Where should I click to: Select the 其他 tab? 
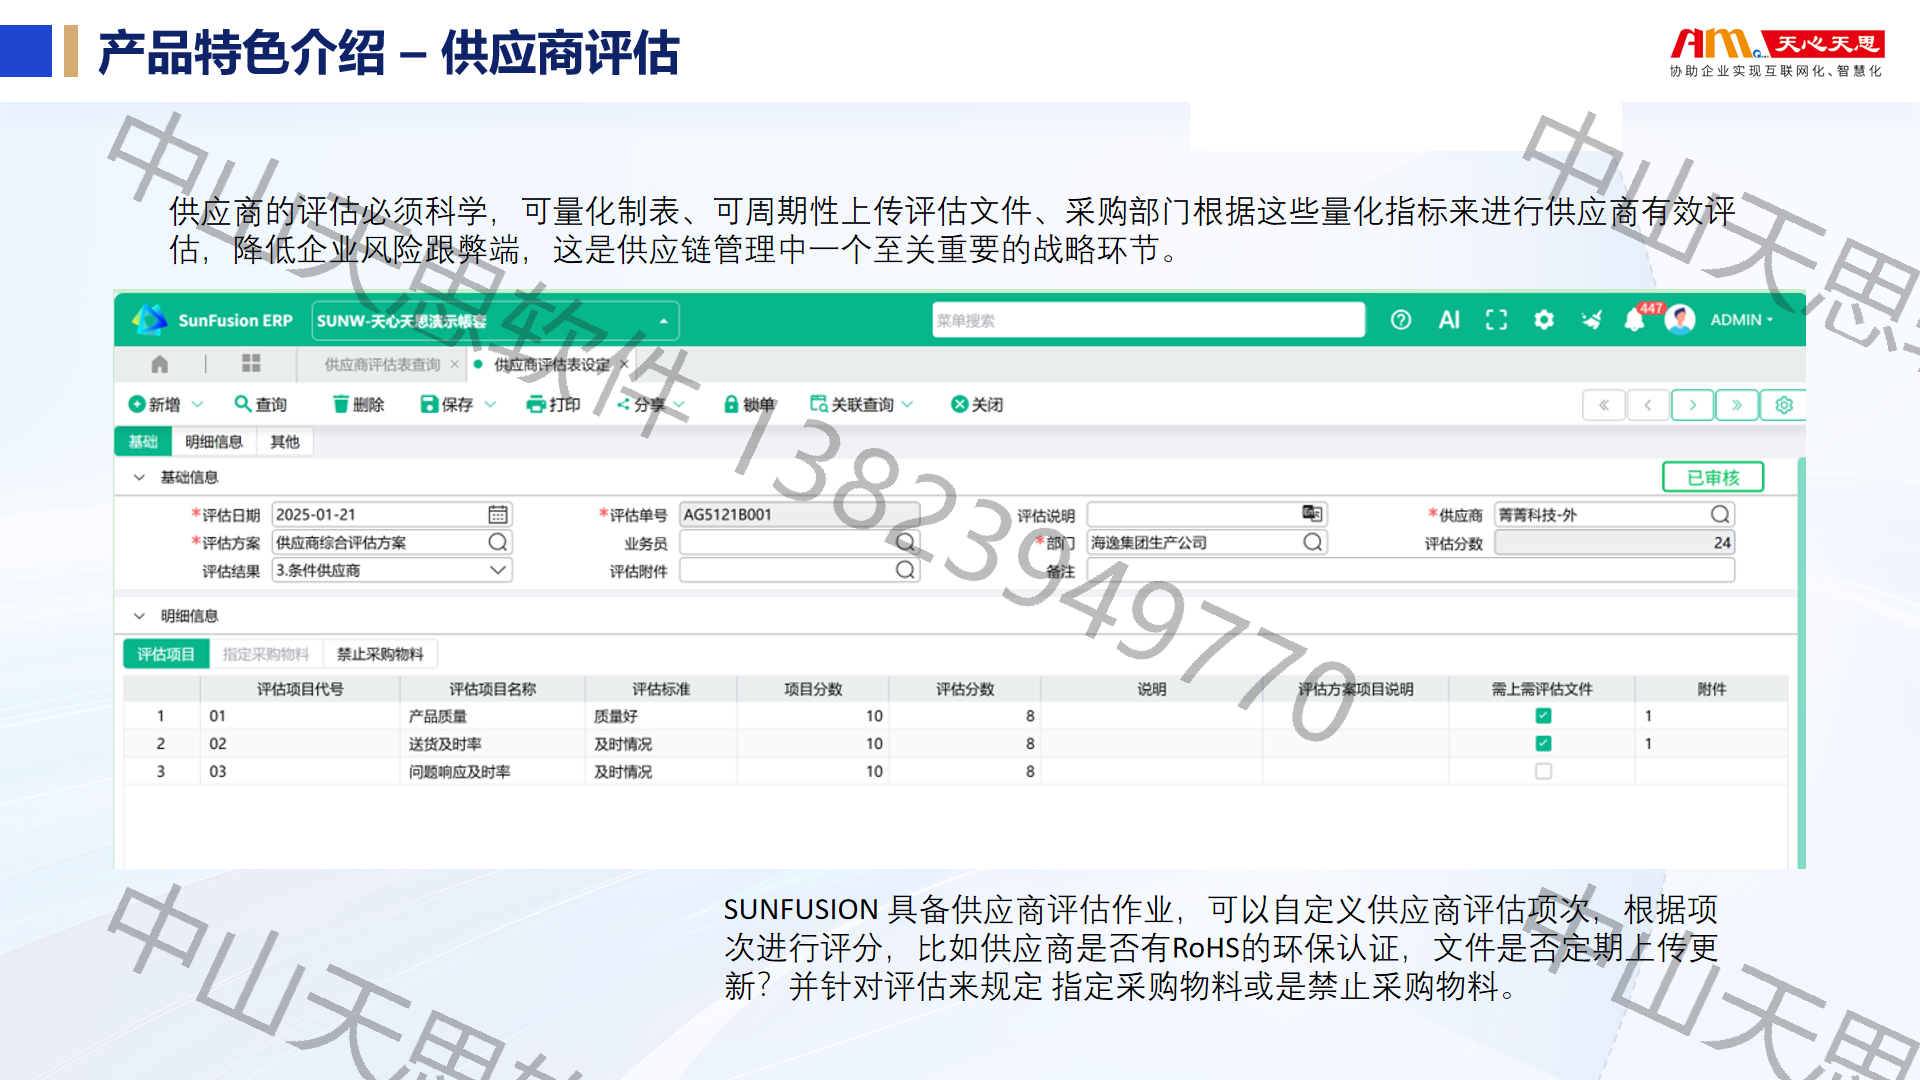[285, 442]
